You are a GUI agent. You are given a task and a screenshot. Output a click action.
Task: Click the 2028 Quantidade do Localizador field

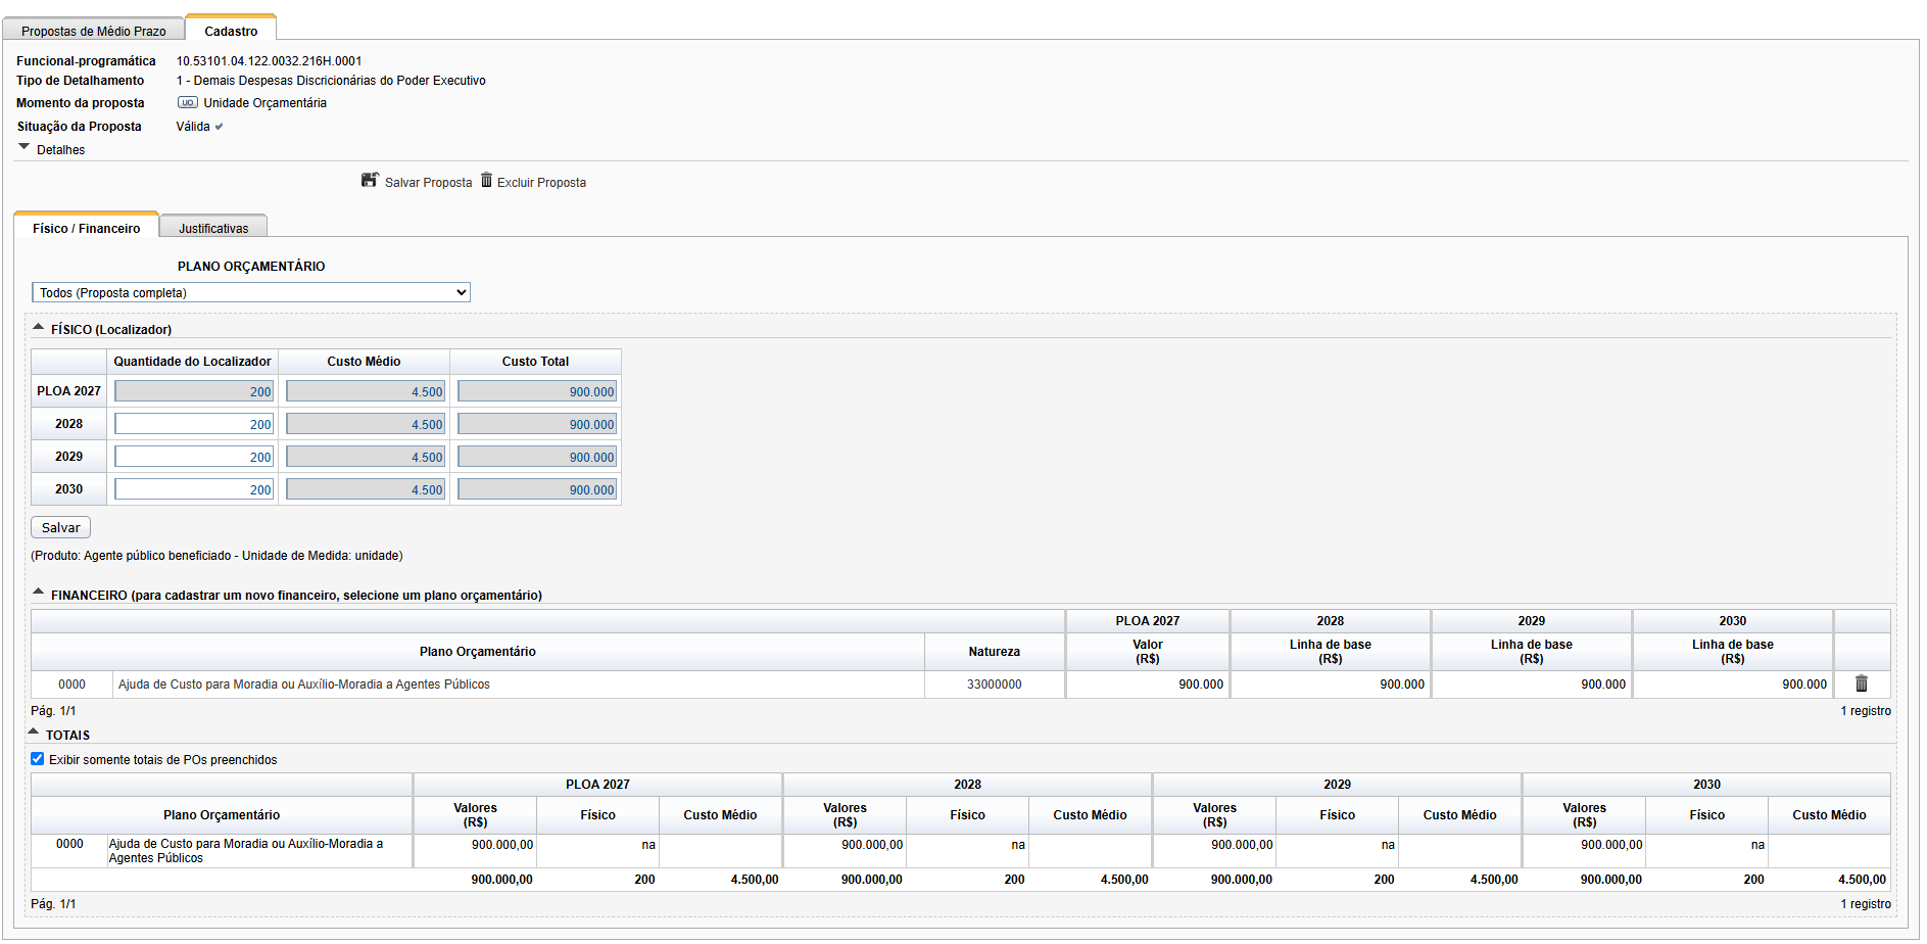(x=194, y=424)
